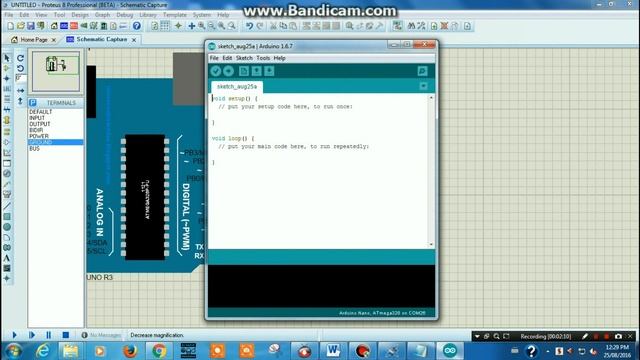Click Open Project folder icon in Proteus
This screenshot has width=640, height=360.
click(21, 26)
